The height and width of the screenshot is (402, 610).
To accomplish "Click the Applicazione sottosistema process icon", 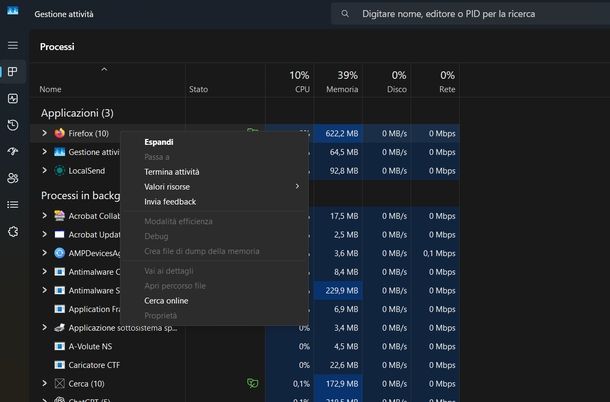I will click(x=60, y=328).
